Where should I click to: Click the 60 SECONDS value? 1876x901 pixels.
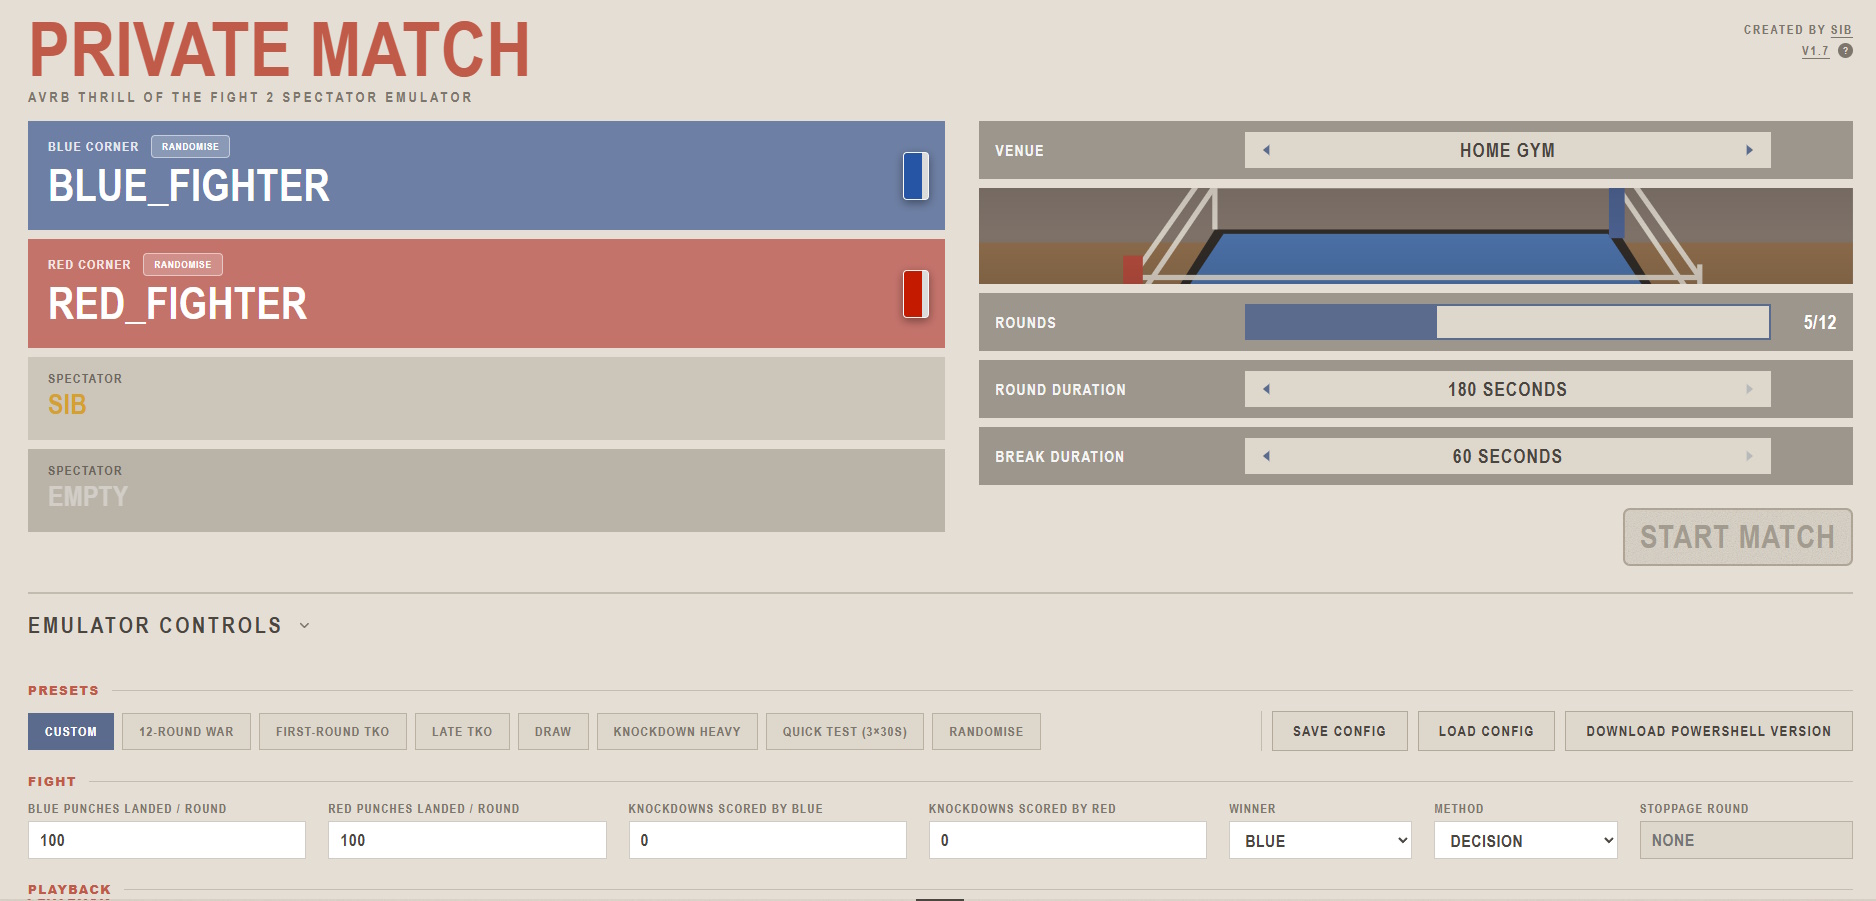[1507, 456]
